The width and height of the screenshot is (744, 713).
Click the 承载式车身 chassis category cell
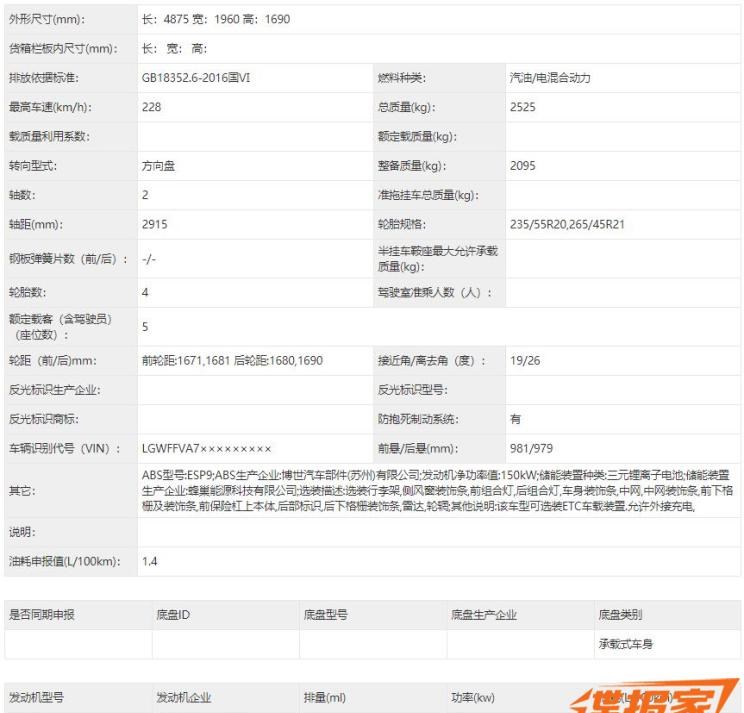(x=625, y=644)
